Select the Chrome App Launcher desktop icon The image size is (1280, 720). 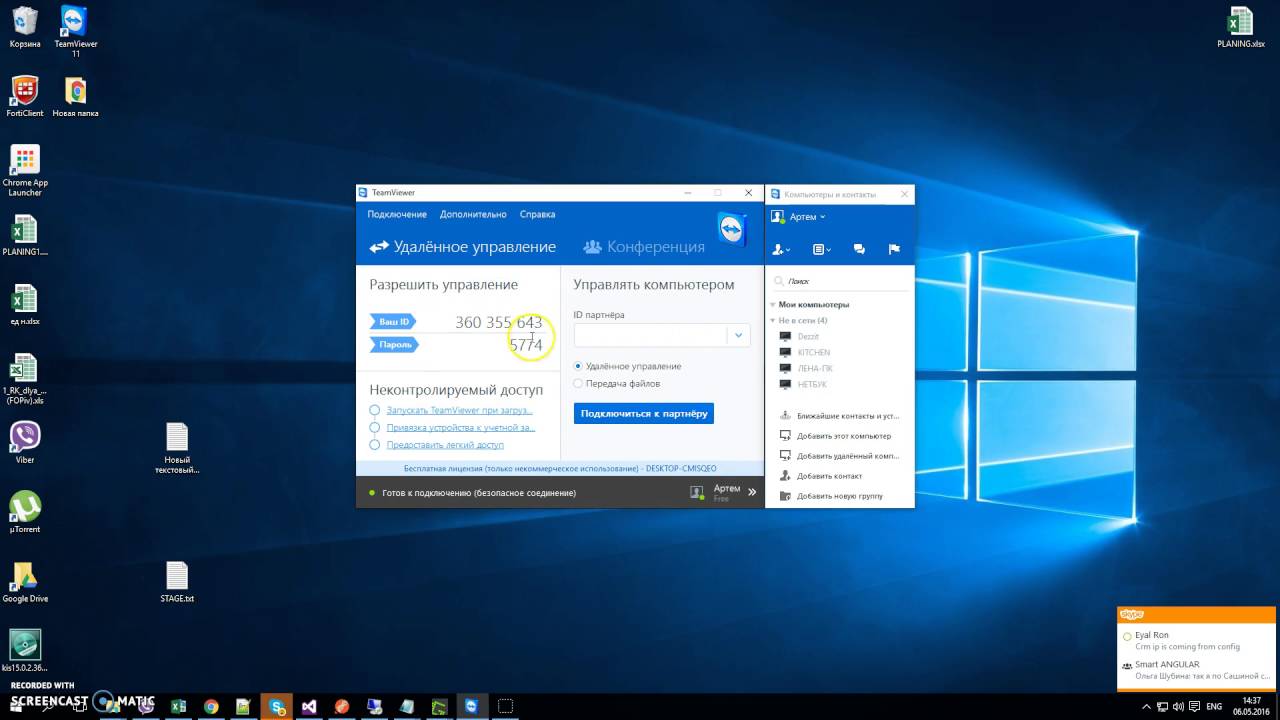25,170
